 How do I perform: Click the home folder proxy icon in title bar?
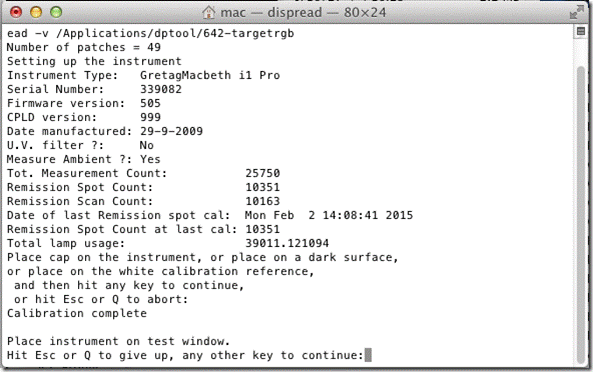[208, 12]
